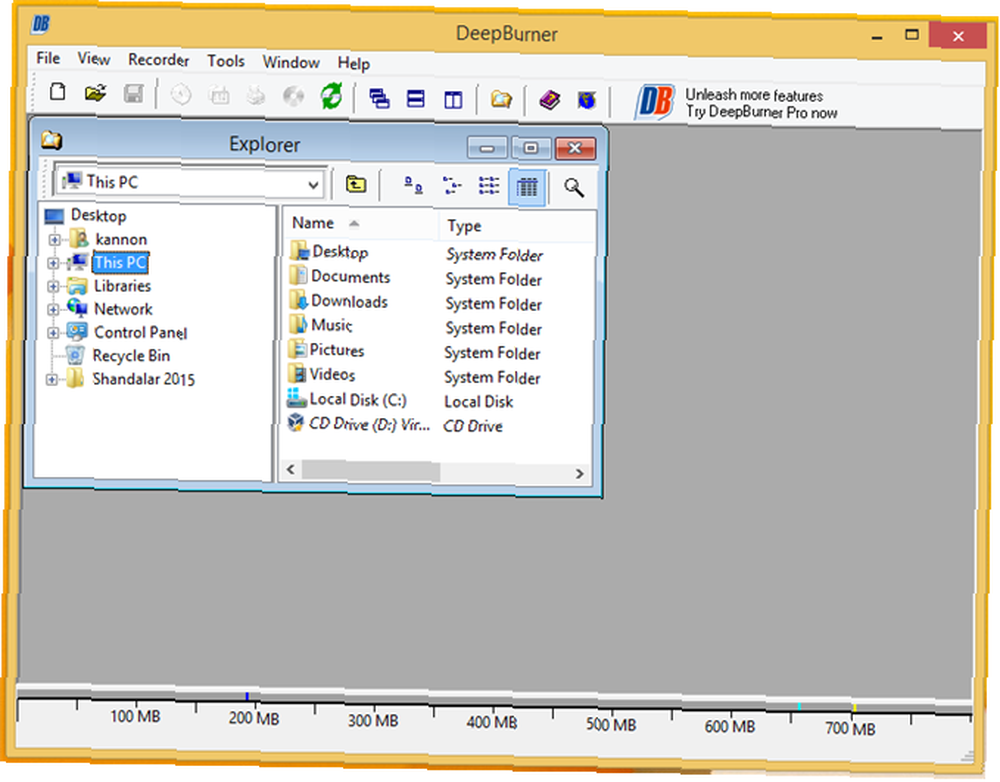Cascade windows using the toolbar icon
1000x782 pixels.
[379, 99]
